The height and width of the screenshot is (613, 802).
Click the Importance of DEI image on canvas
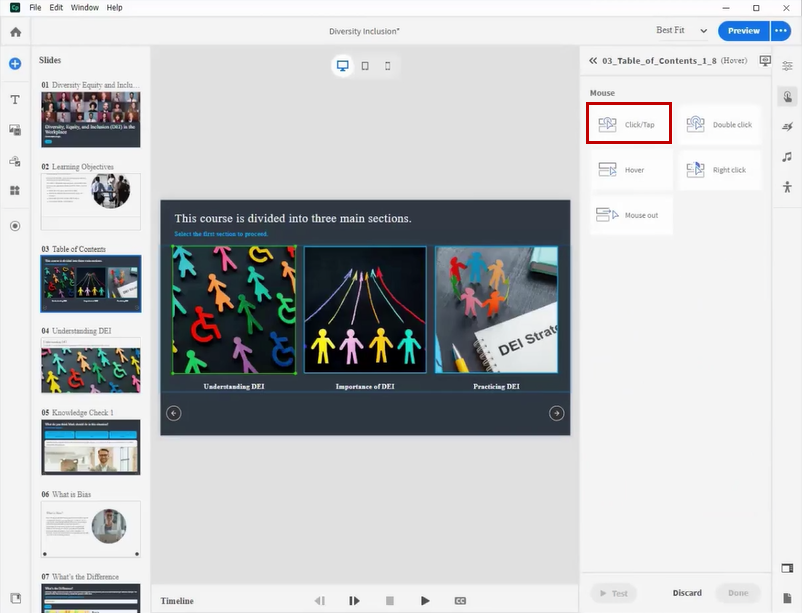365,310
